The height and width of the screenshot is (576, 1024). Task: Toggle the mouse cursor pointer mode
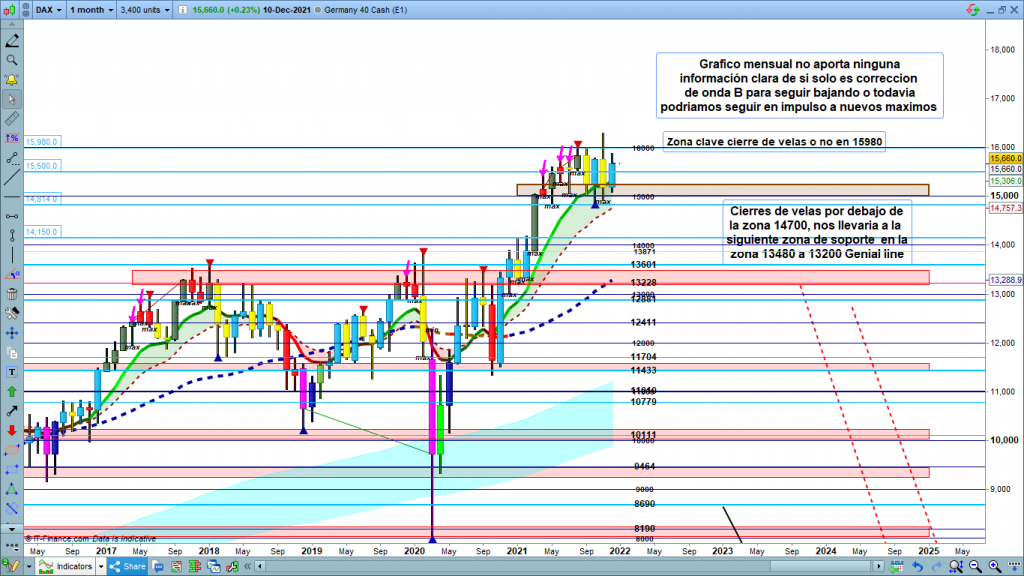point(12,99)
